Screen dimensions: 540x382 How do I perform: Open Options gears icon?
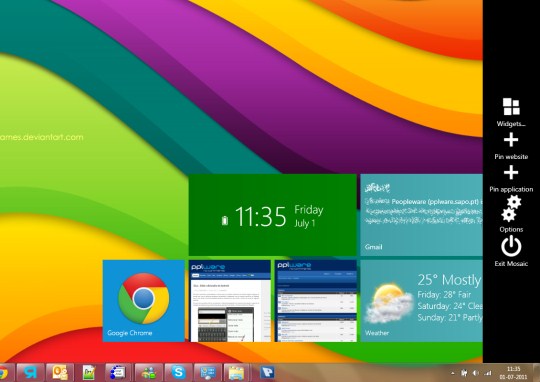click(511, 208)
